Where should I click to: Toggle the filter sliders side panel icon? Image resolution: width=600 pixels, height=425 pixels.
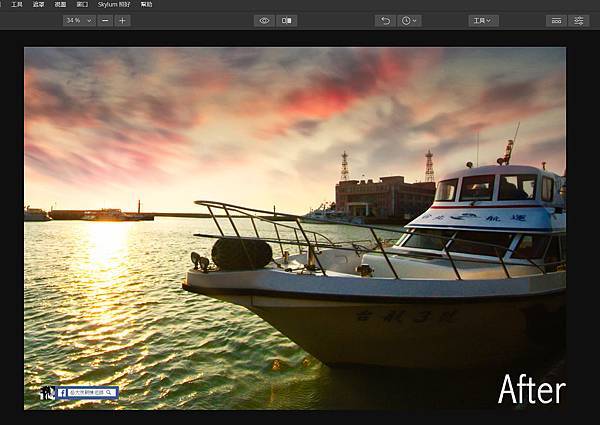click(x=579, y=21)
